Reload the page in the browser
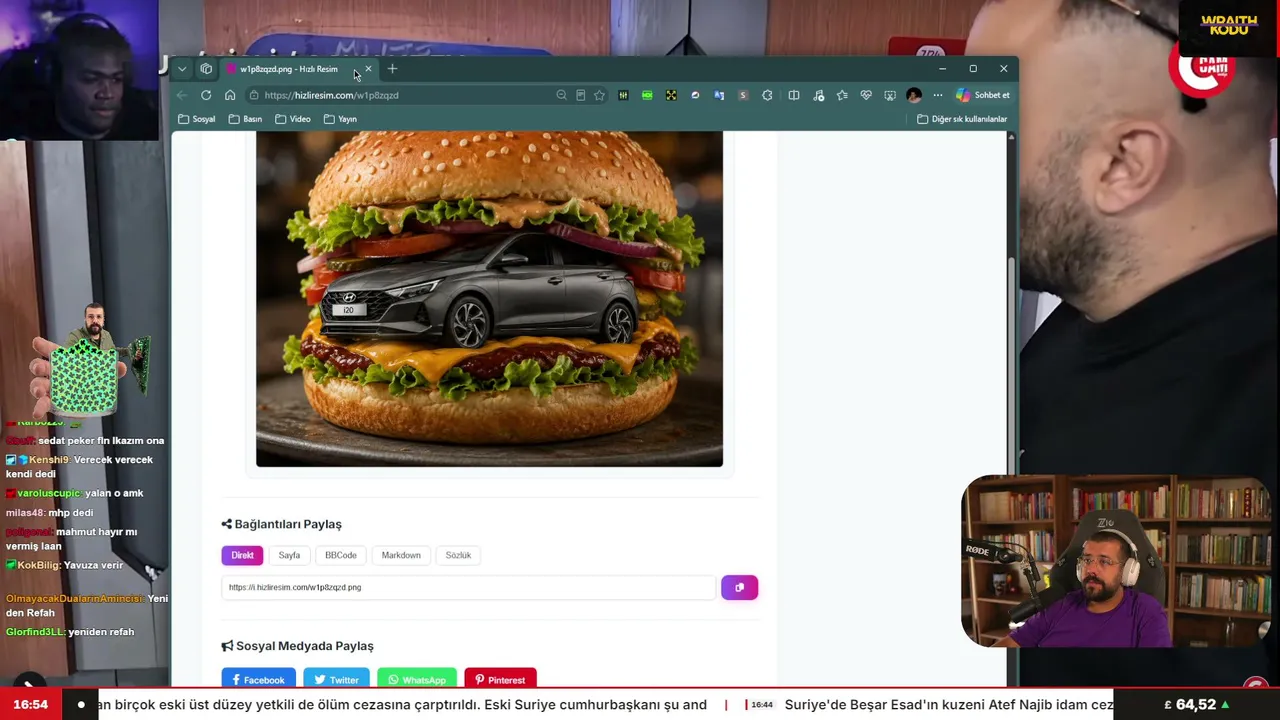 click(x=206, y=95)
